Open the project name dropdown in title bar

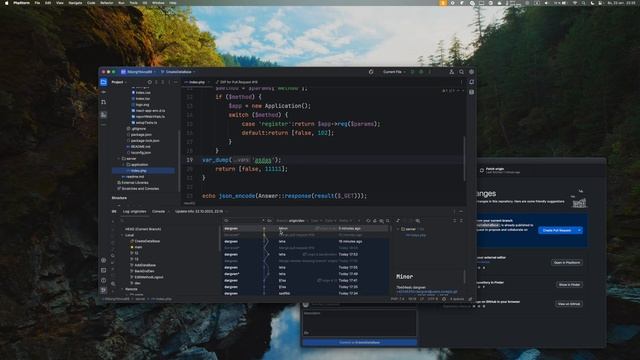pos(139,72)
